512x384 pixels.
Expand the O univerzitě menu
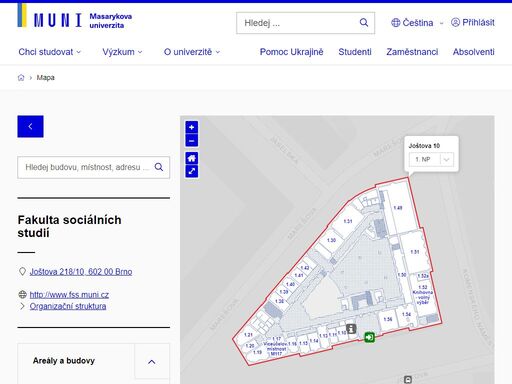[x=192, y=52]
